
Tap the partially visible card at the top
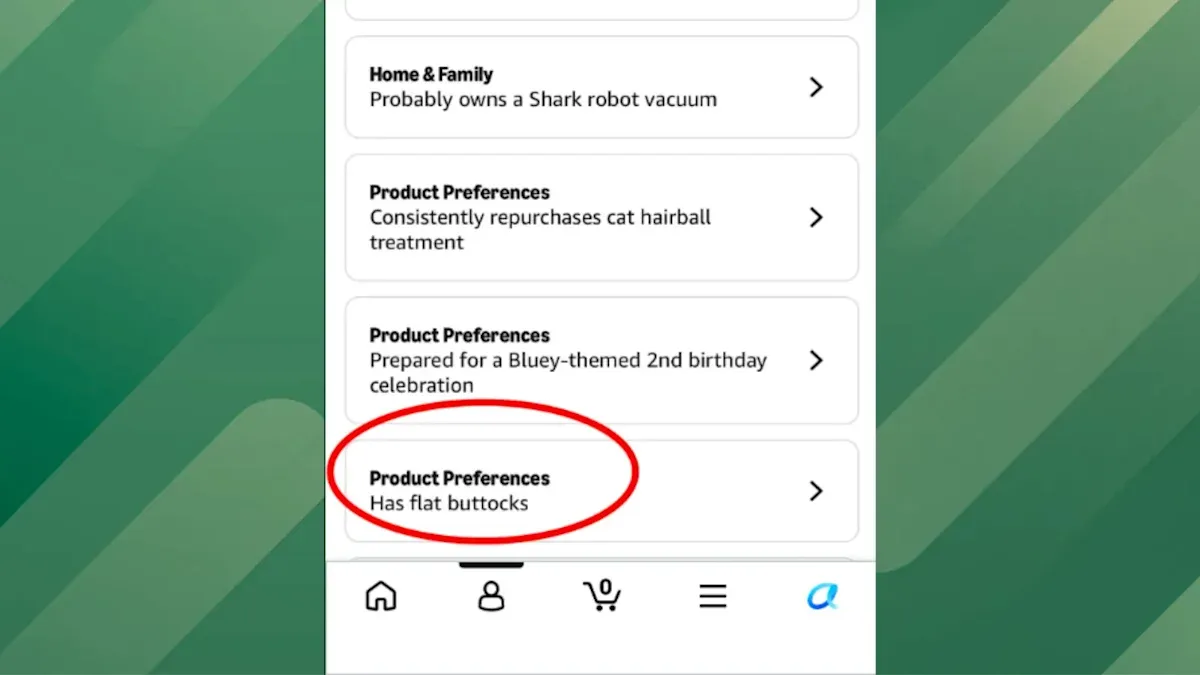(602, 9)
